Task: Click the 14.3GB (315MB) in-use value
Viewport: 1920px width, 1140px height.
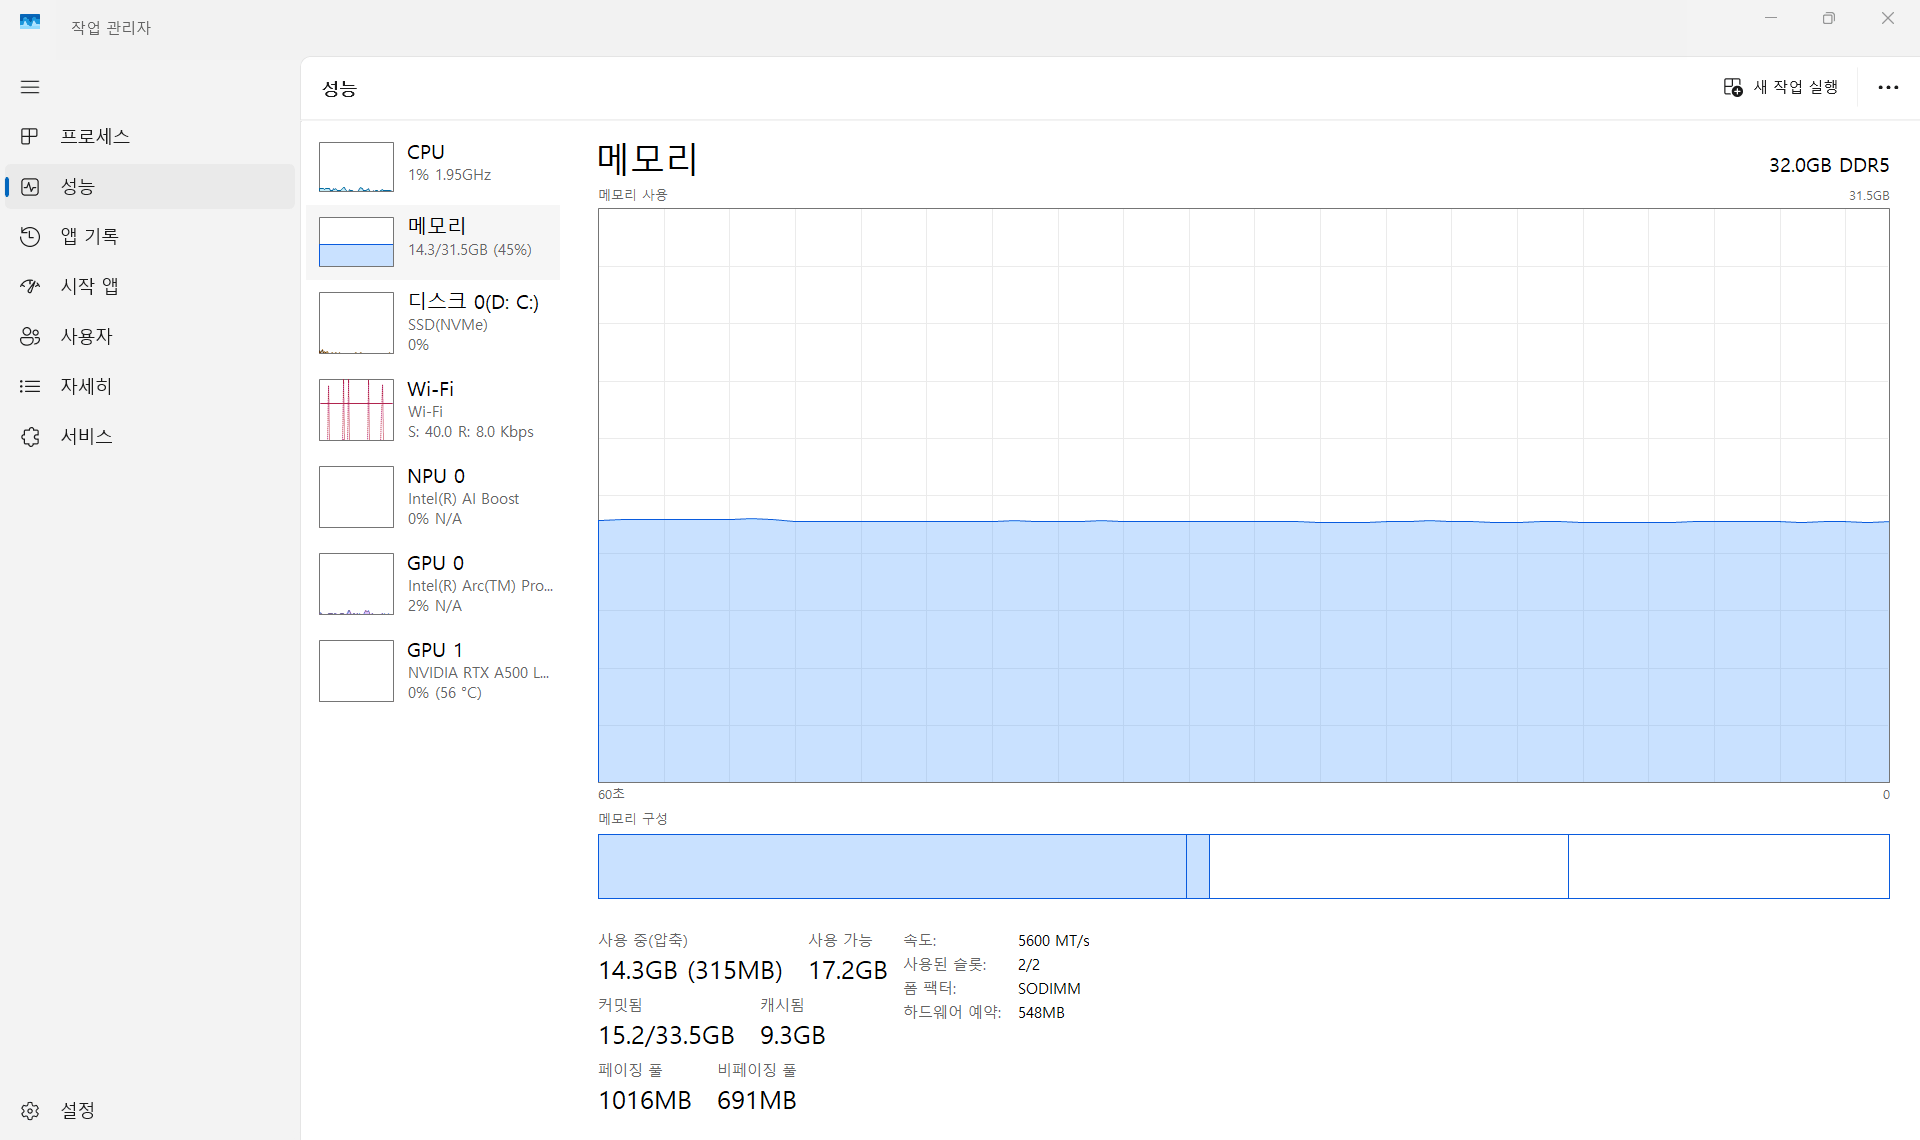Action: point(690,970)
